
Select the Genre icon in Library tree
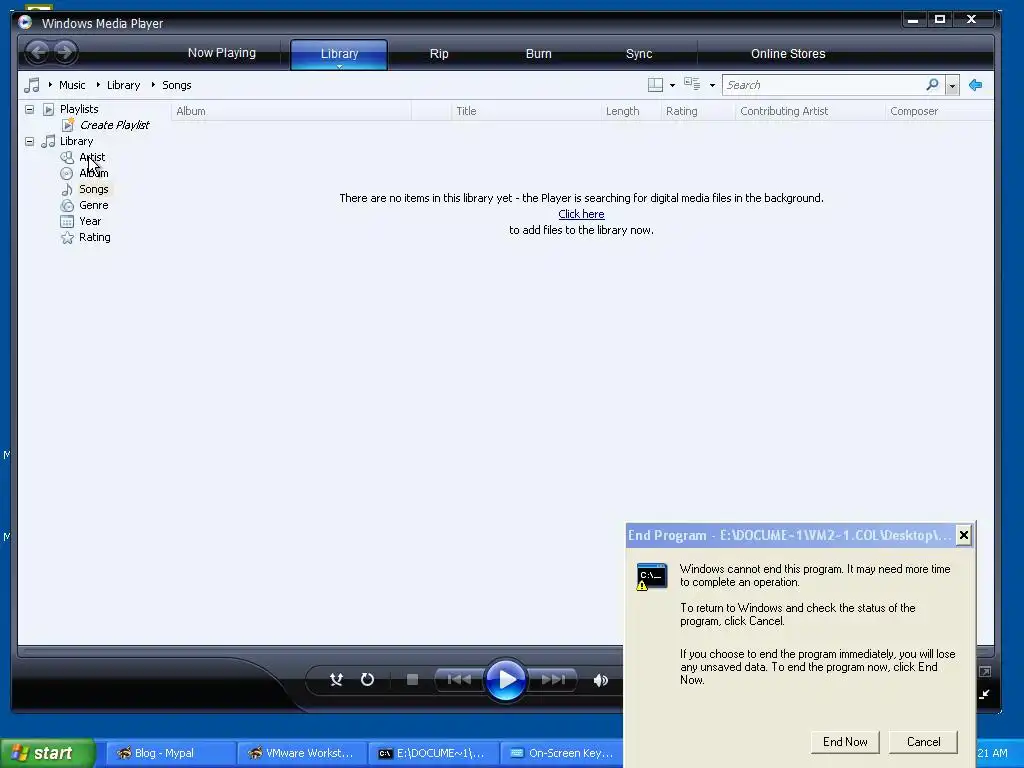(x=67, y=205)
